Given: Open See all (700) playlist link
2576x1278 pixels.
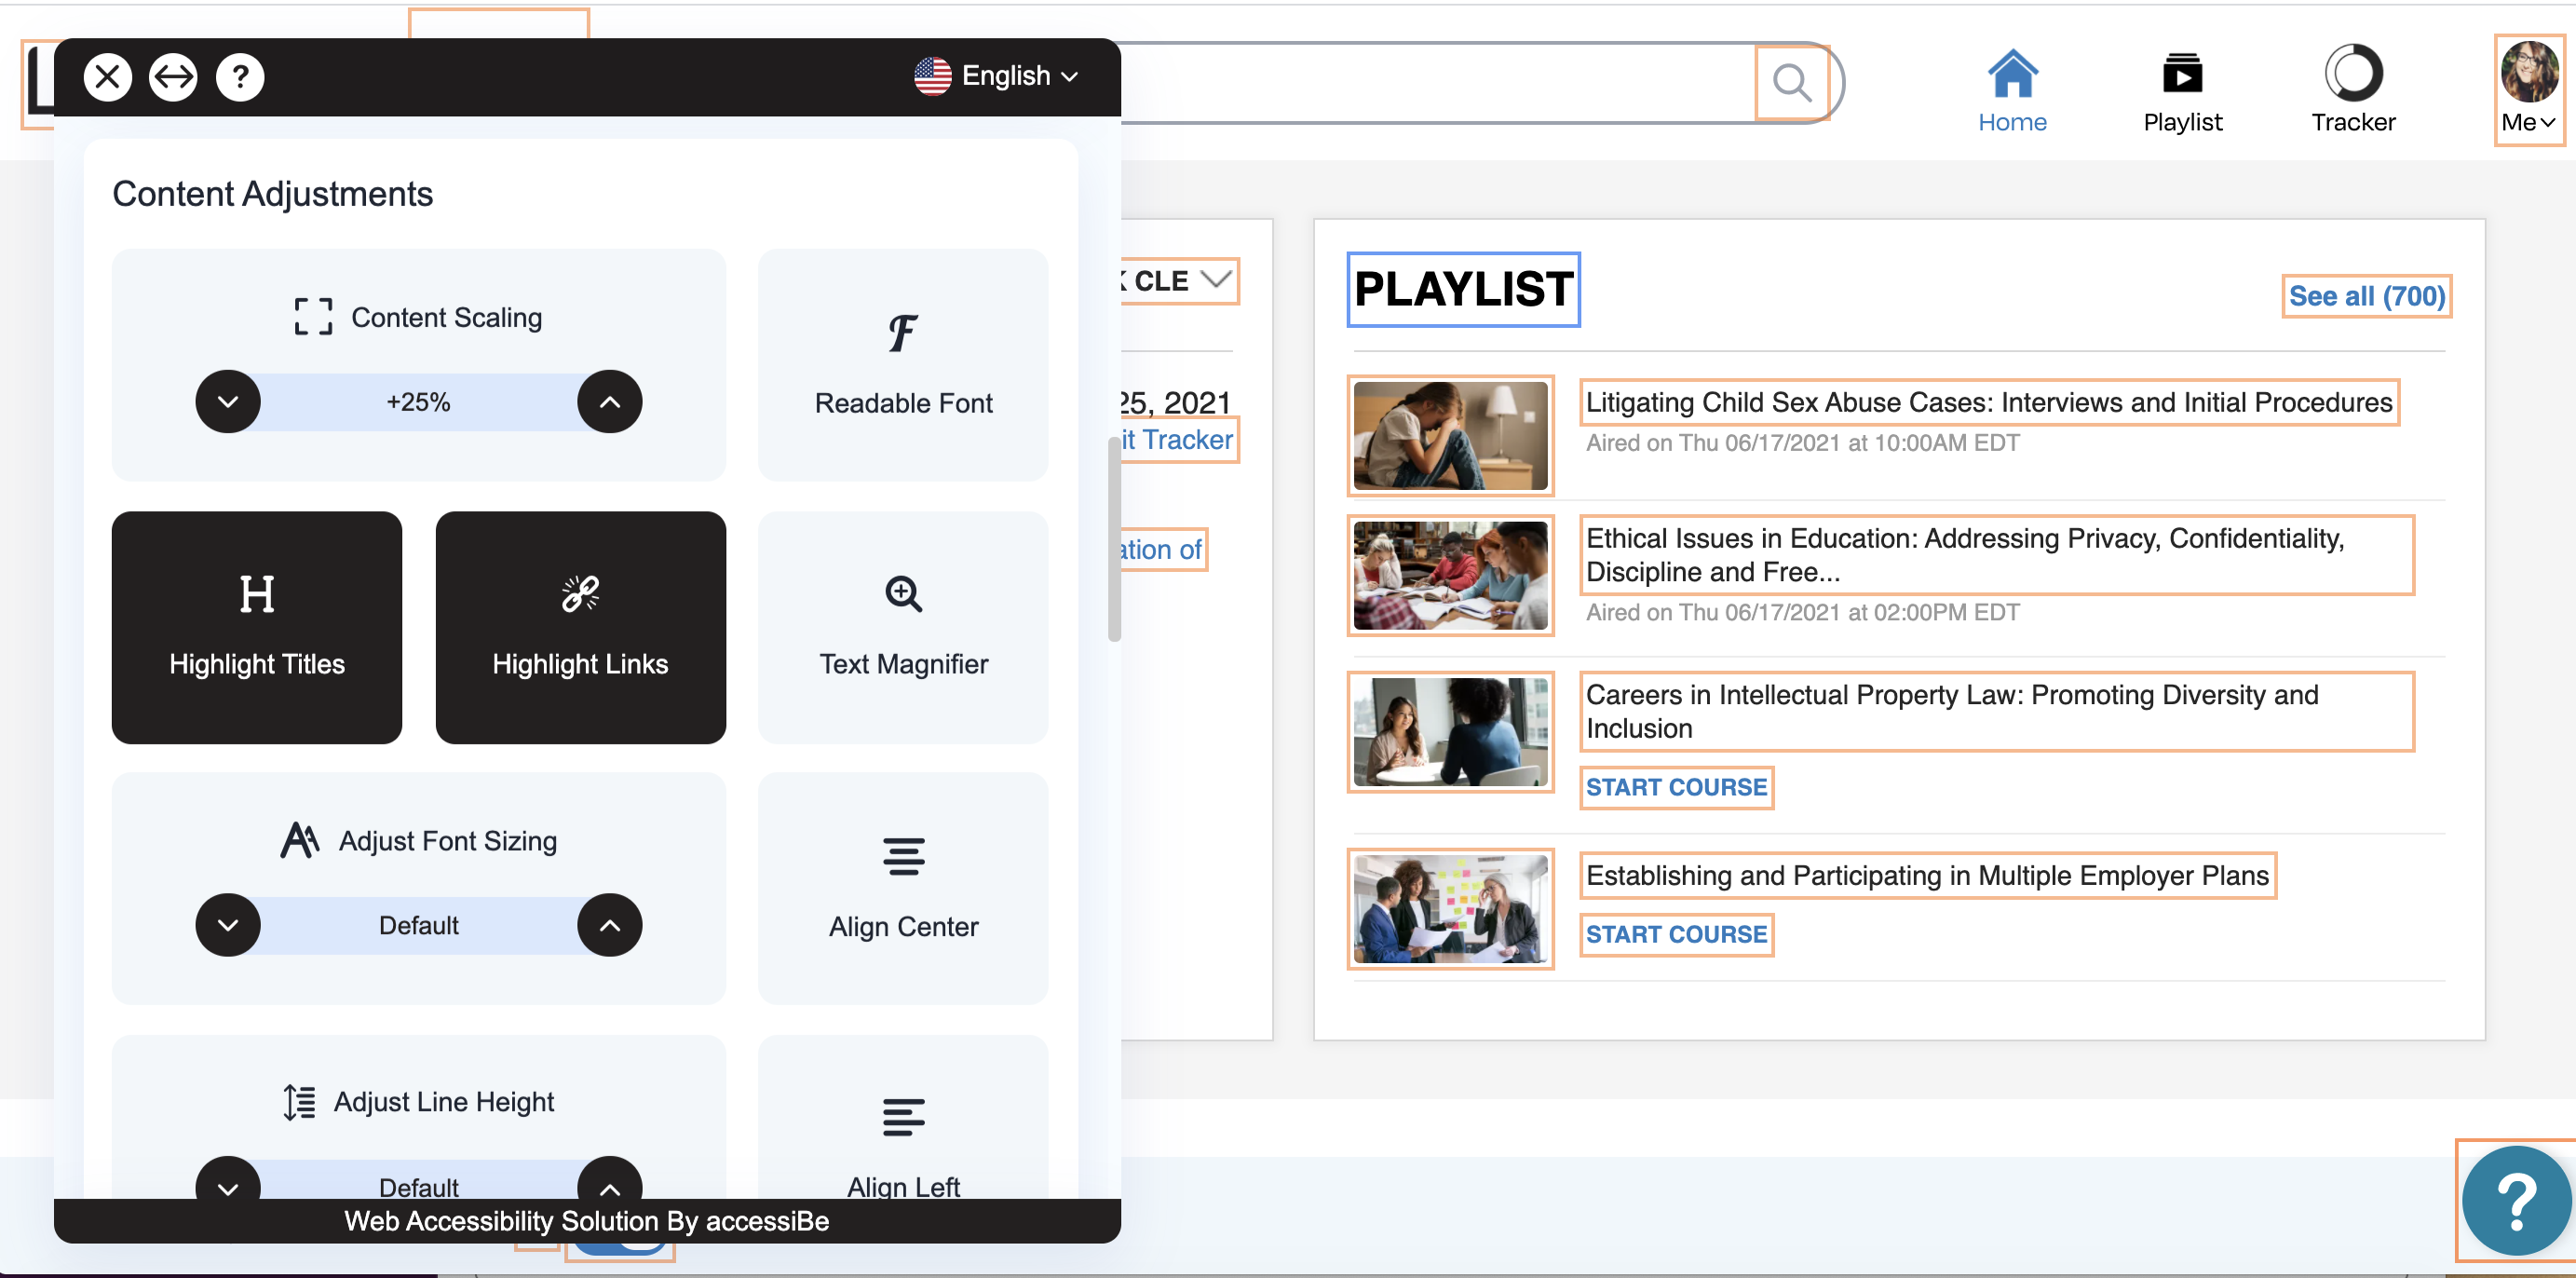Looking at the screenshot, I should click(2366, 296).
